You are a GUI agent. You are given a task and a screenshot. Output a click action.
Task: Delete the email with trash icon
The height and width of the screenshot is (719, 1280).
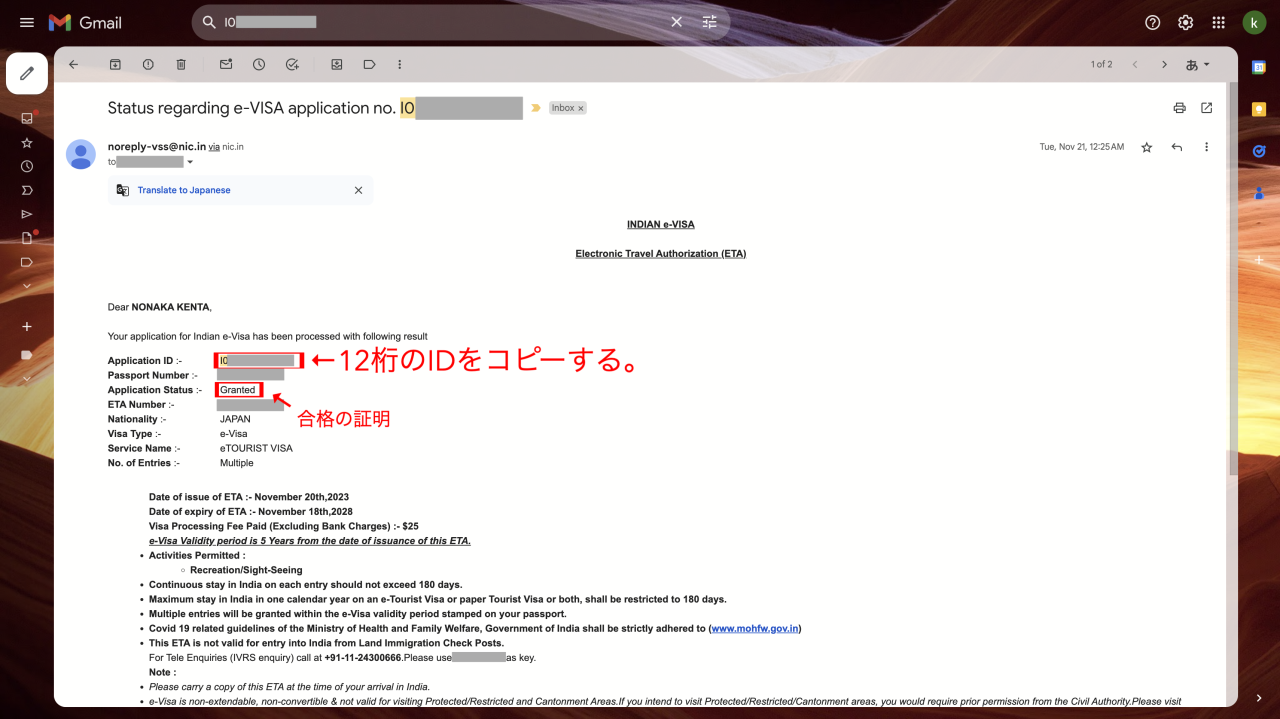click(181, 64)
